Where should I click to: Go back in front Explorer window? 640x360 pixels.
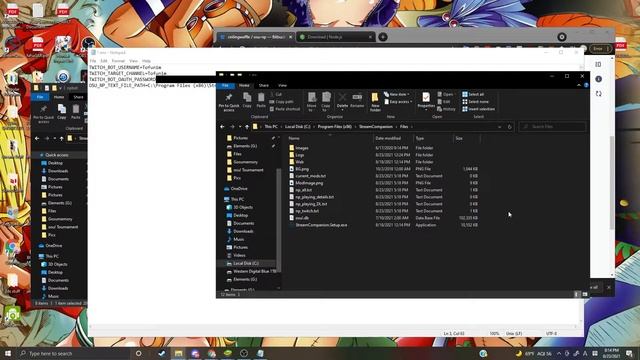pos(222,127)
